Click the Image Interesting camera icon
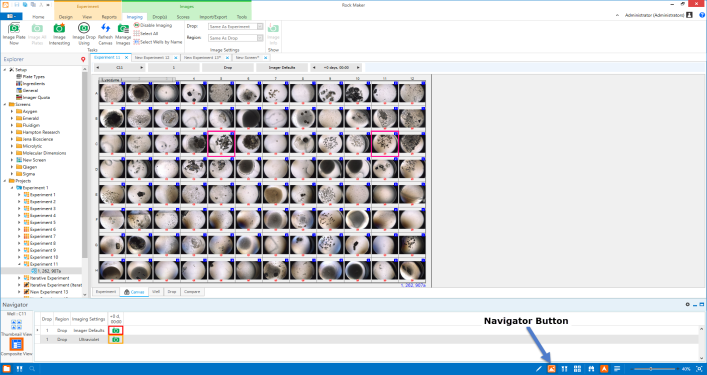707x375 pixels. [59, 28]
